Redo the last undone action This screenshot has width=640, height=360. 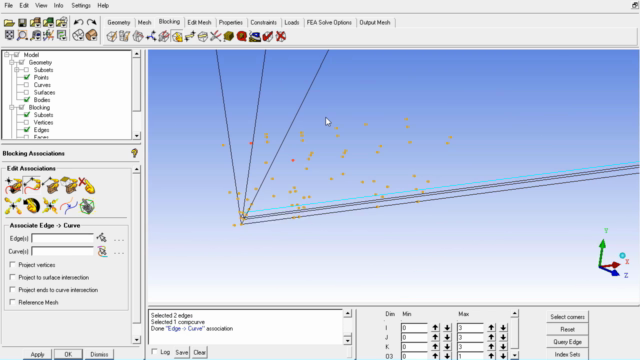[91, 22]
